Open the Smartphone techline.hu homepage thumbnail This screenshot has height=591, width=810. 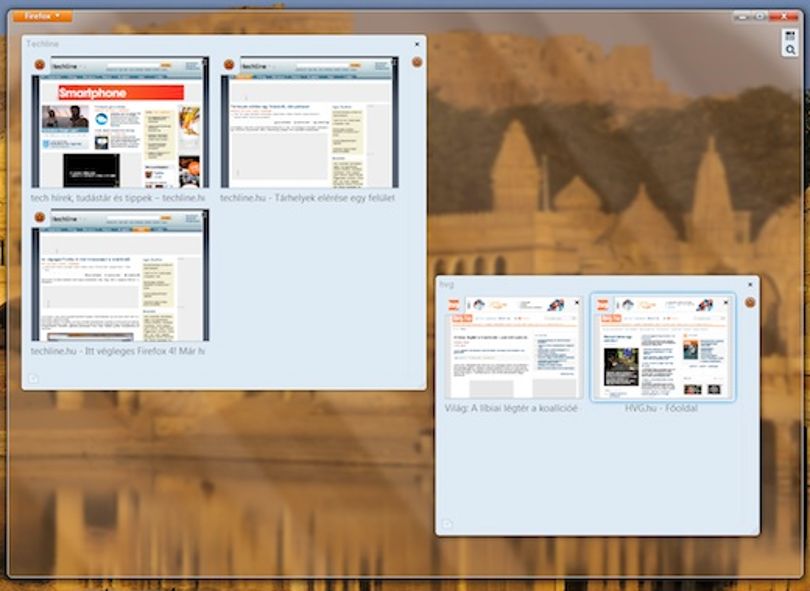pyautogui.click(x=120, y=122)
